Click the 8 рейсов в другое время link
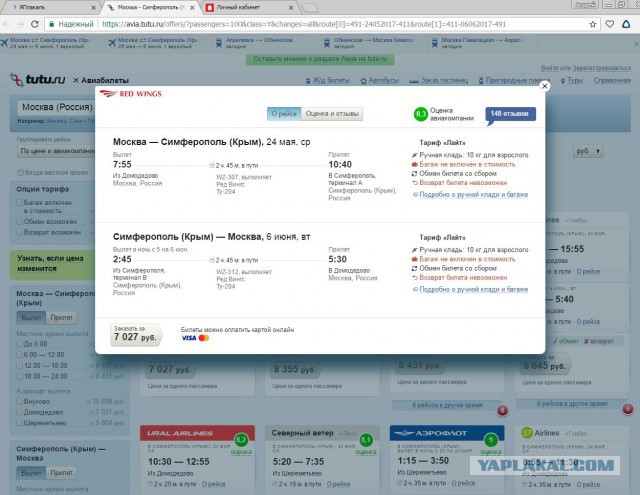 [447, 405]
